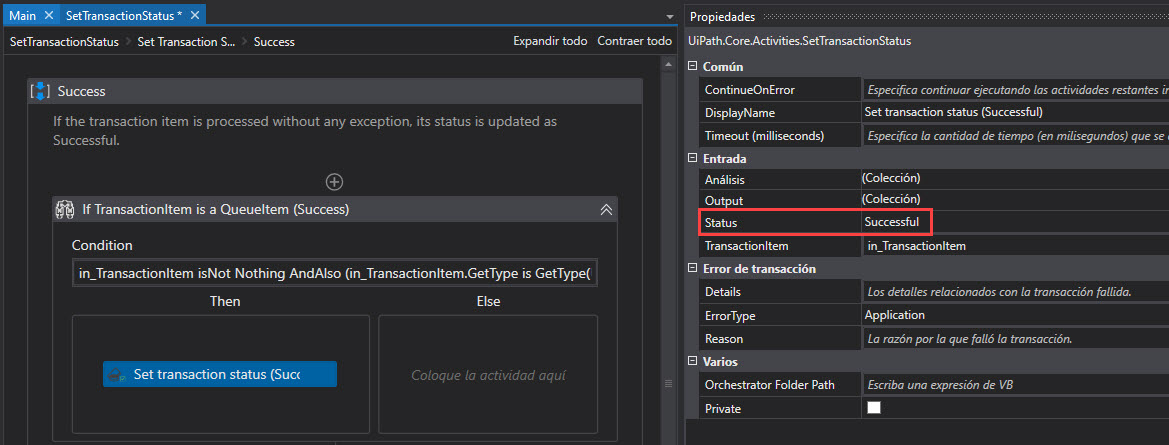
Task: Click the Then label
Action: pos(225,302)
